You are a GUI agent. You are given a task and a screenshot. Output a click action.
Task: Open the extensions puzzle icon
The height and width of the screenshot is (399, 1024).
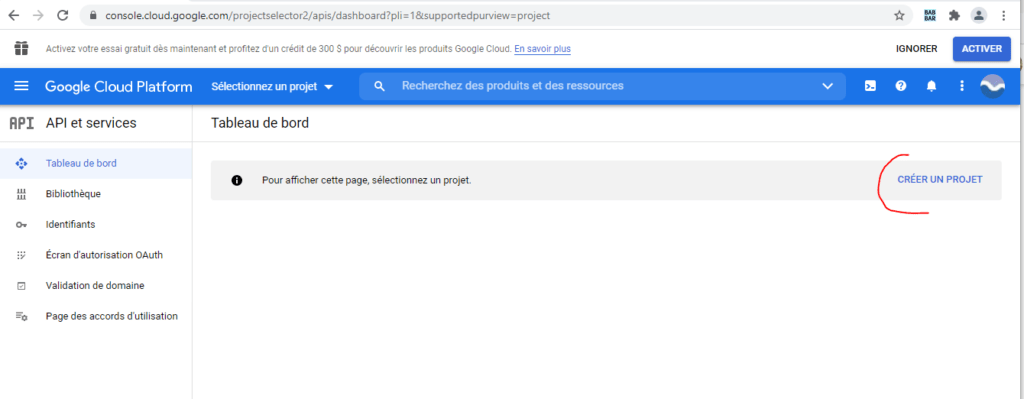click(x=954, y=16)
